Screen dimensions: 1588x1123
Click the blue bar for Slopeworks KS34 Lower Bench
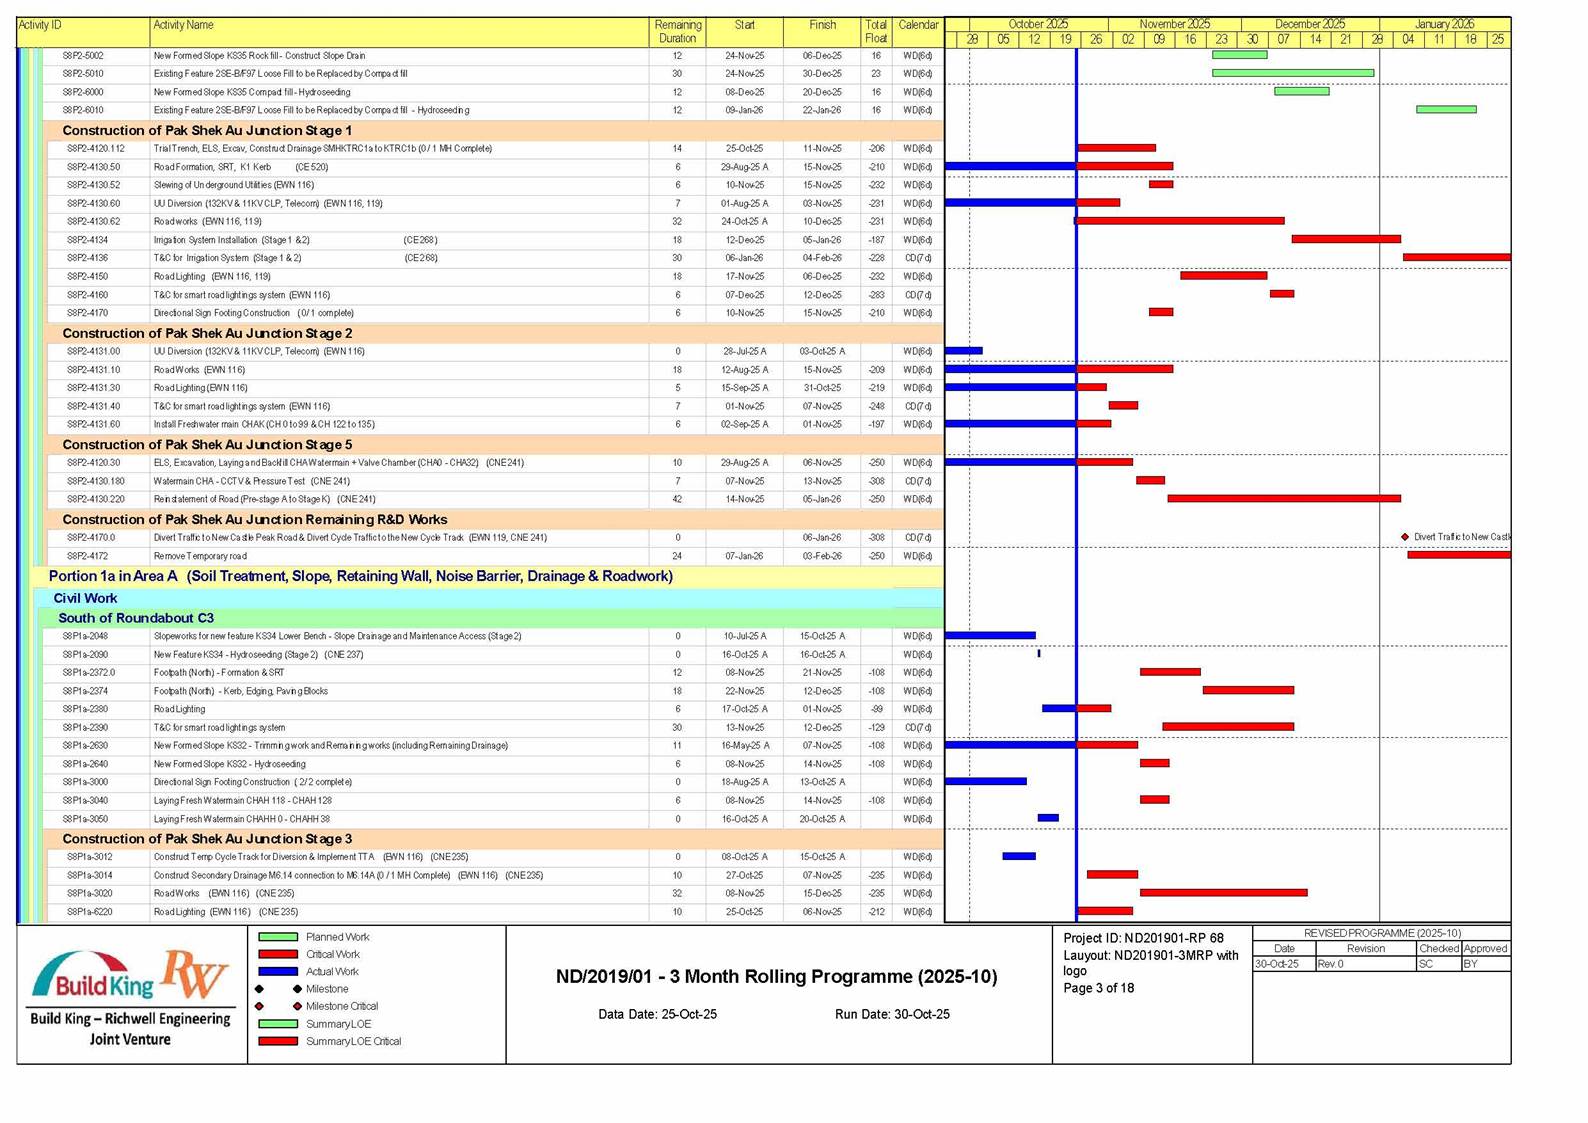point(990,635)
